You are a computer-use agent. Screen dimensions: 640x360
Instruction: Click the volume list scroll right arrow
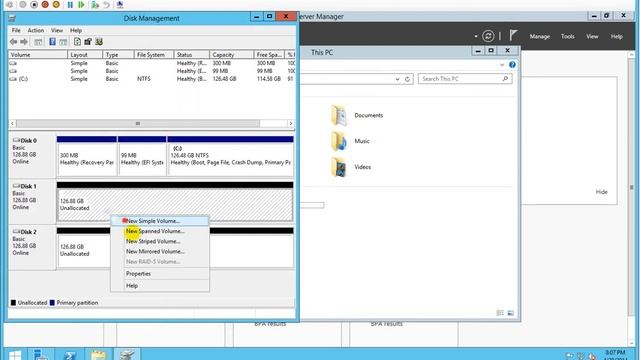click(x=291, y=124)
